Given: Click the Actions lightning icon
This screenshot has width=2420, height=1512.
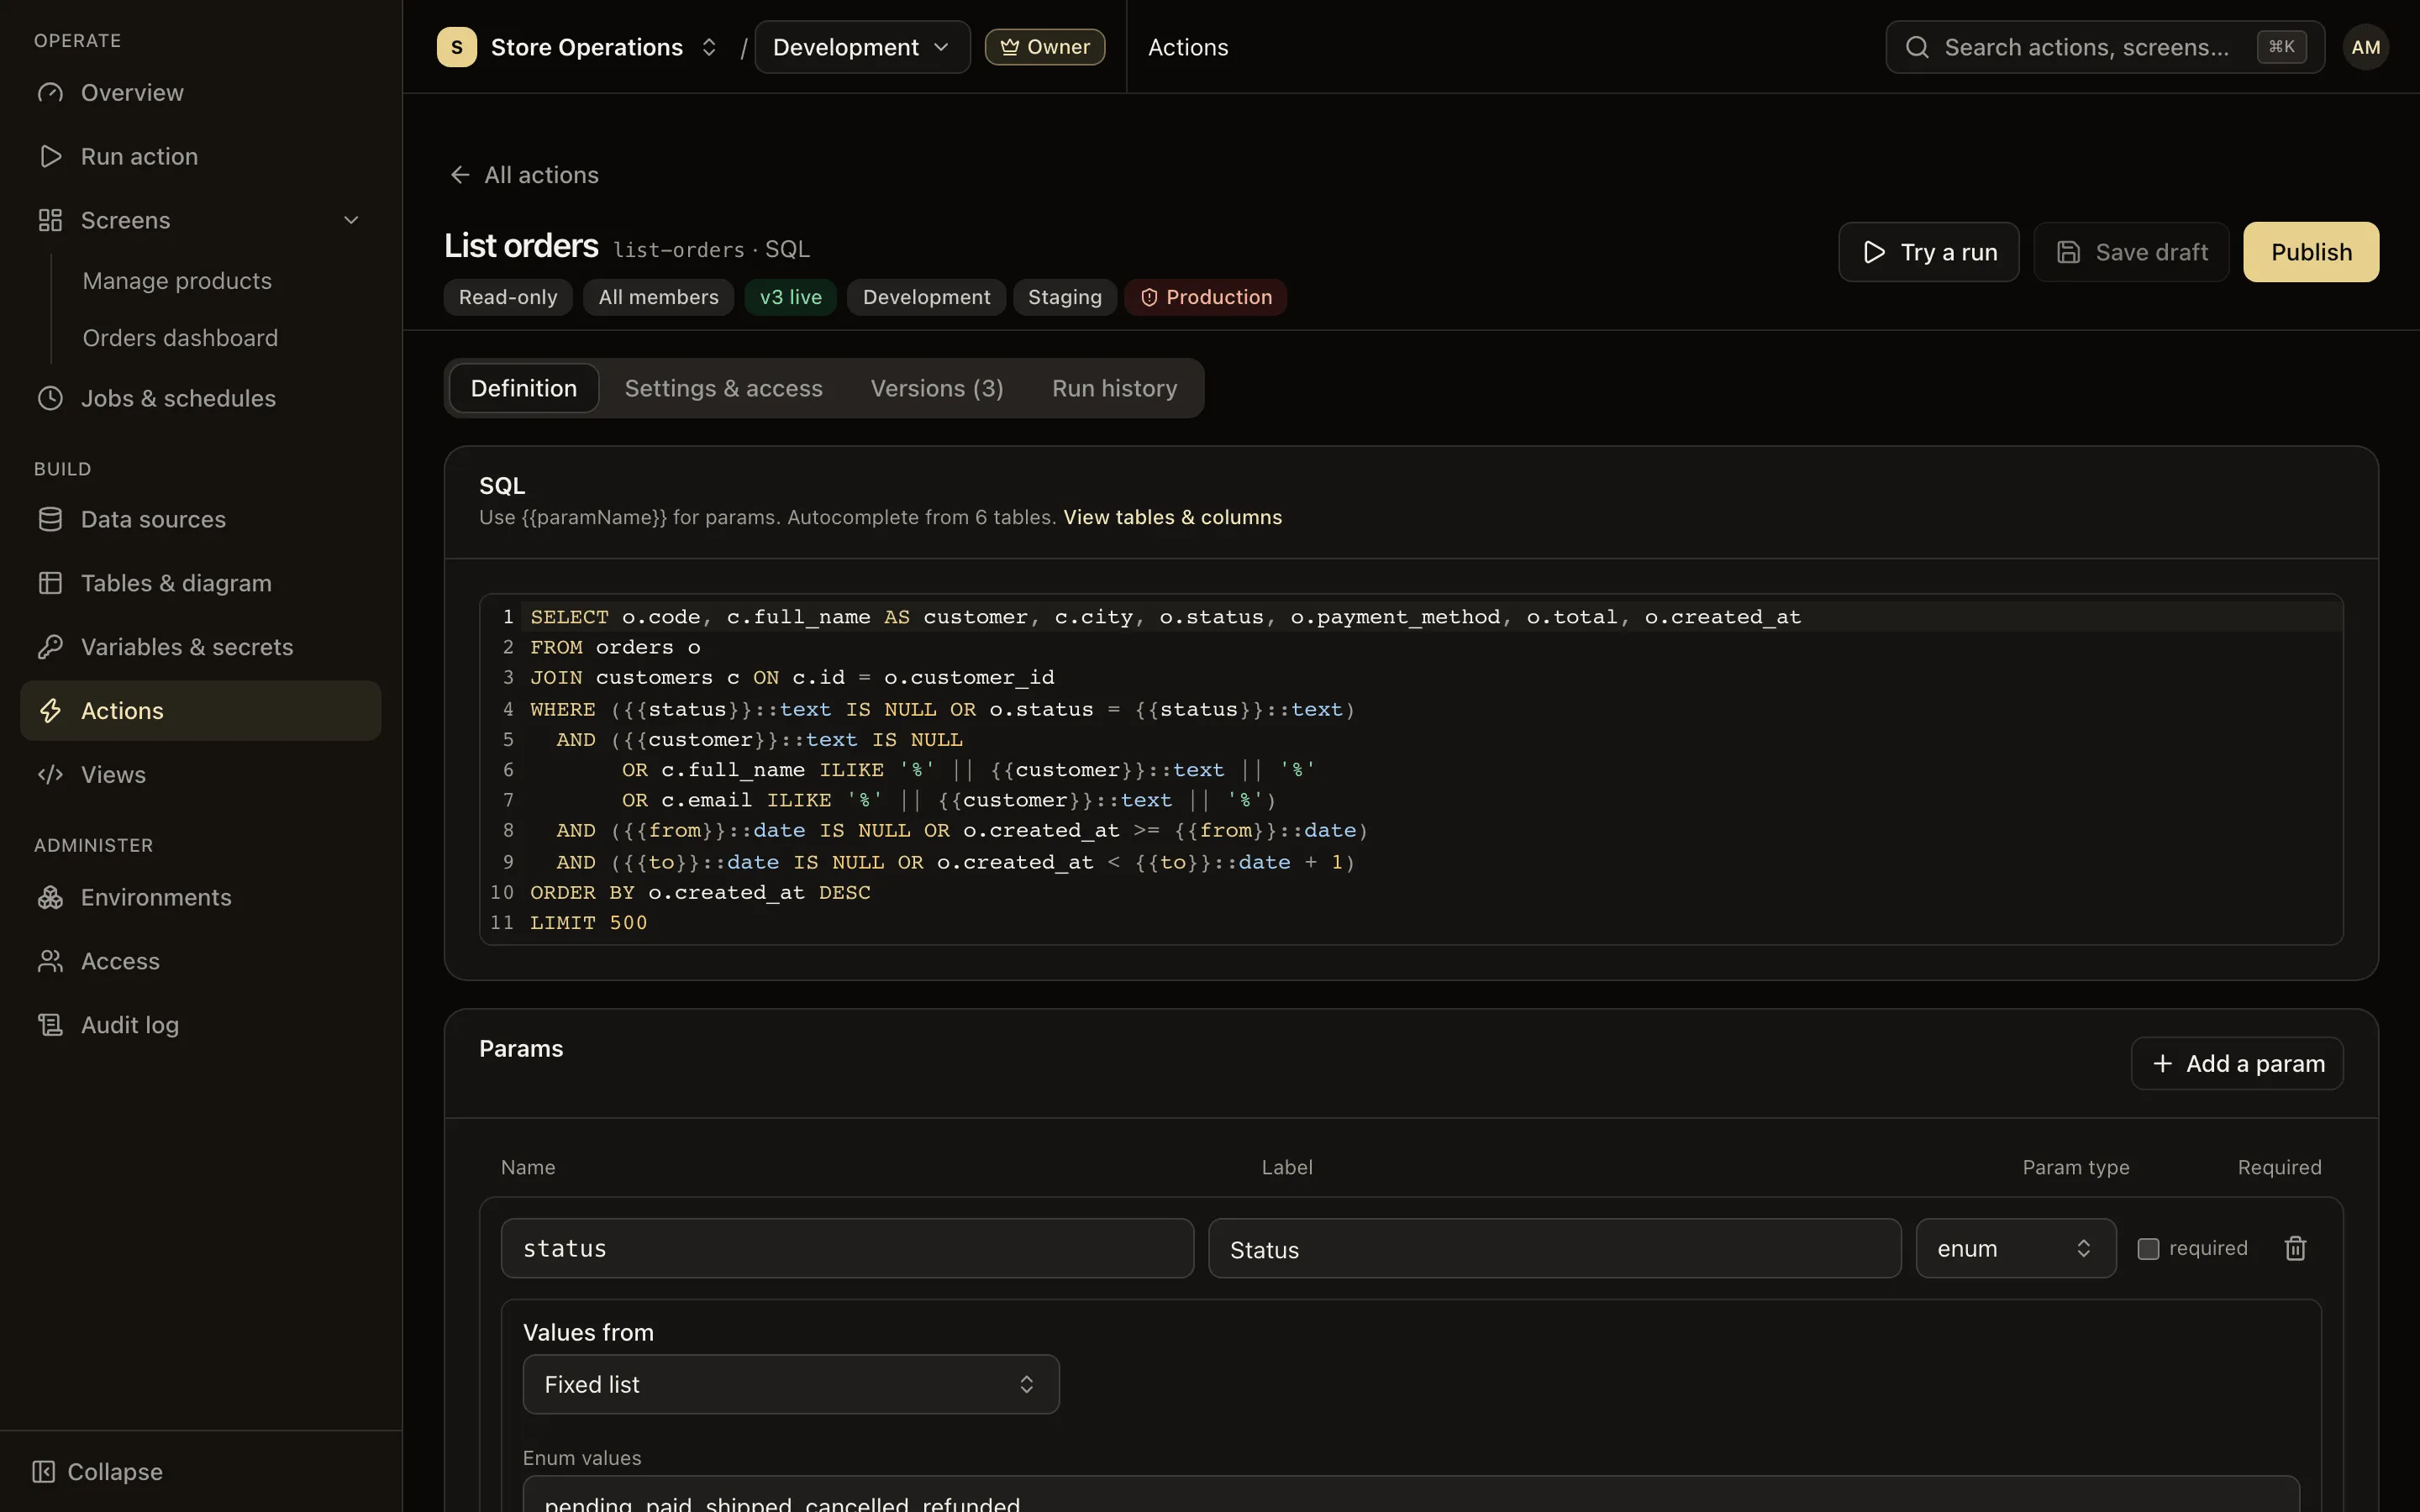Looking at the screenshot, I should [x=50, y=711].
